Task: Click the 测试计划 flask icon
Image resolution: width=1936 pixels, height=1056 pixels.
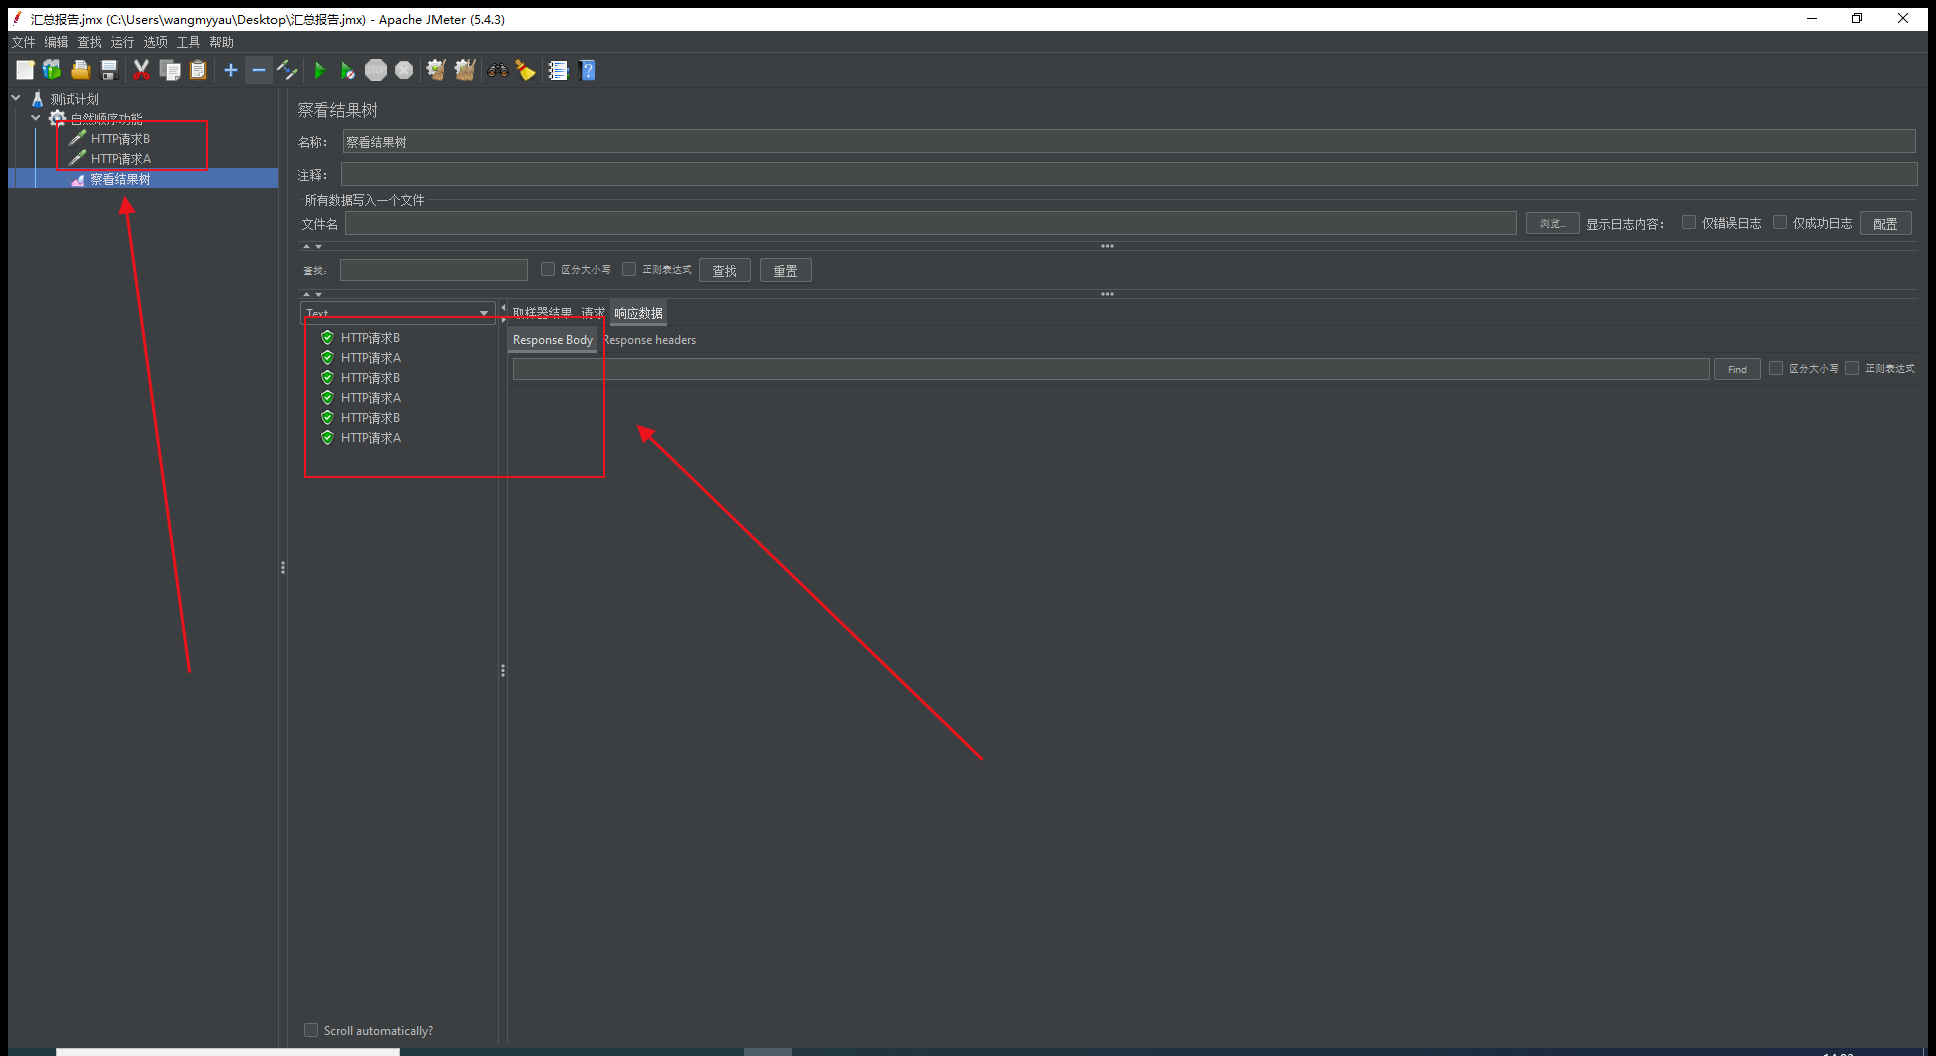Action: pos(38,99)
